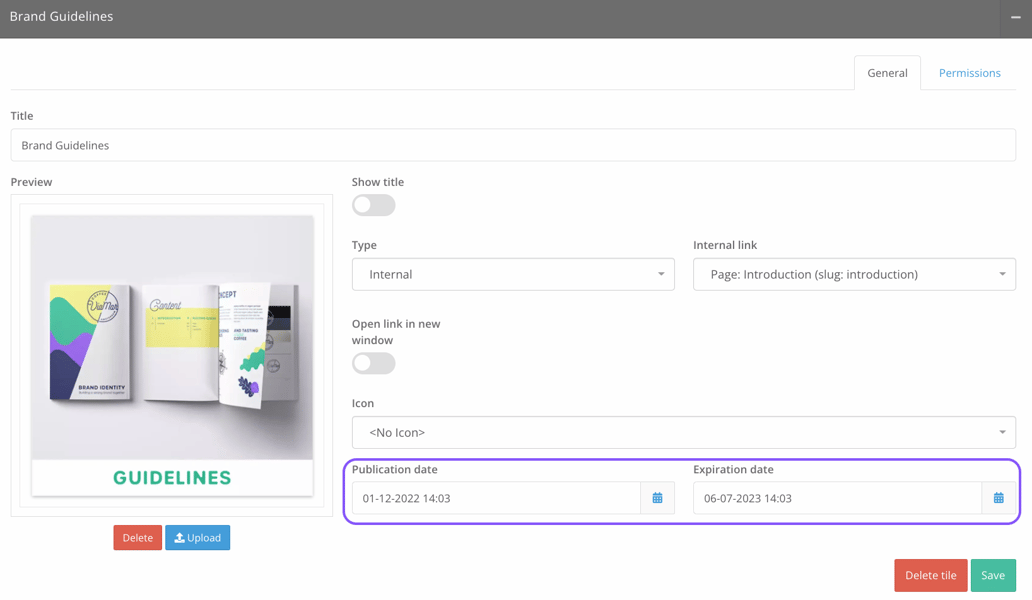The width and height of the screenshot is (1032, 600).
Task: Click the Guidelines brochure preview thumbnail
Action: (x=171, y=357)
